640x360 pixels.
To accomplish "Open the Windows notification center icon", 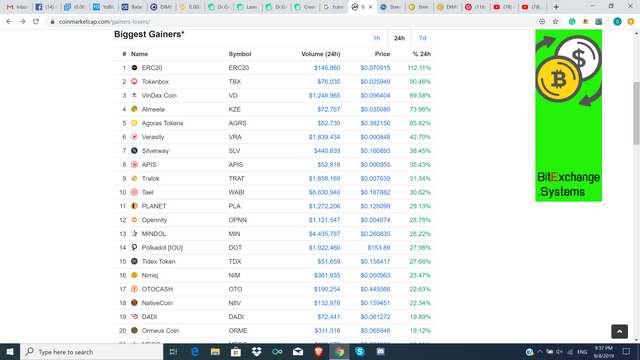I will pyautogui.click(x=626, y=352).
